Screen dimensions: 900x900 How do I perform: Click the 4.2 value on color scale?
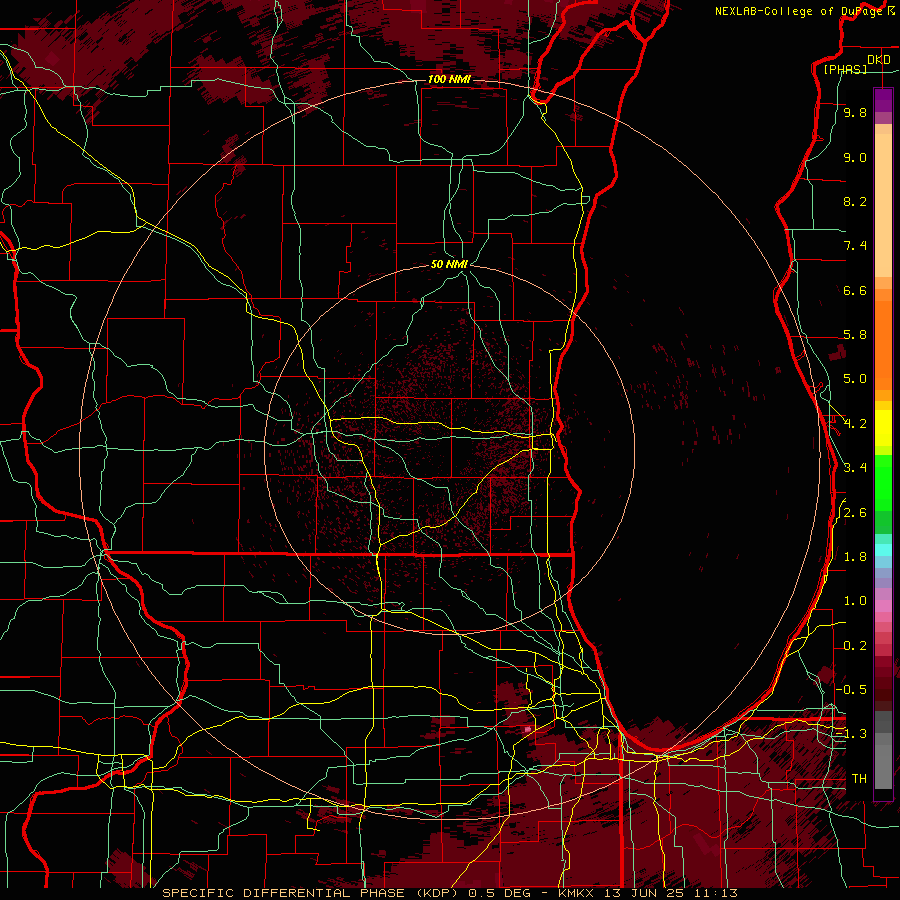pos(855,424)
